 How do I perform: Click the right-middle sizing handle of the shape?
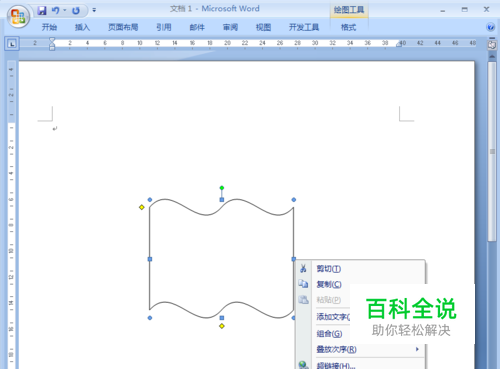click(x=294, y=259)
